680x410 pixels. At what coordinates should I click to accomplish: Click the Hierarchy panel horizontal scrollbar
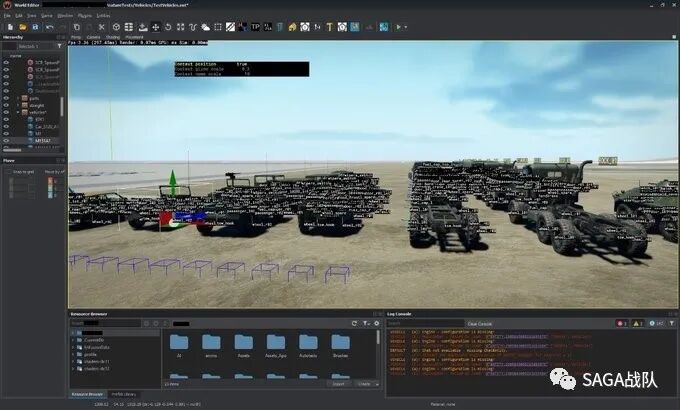pyautogui.click(x=12, y=150)
